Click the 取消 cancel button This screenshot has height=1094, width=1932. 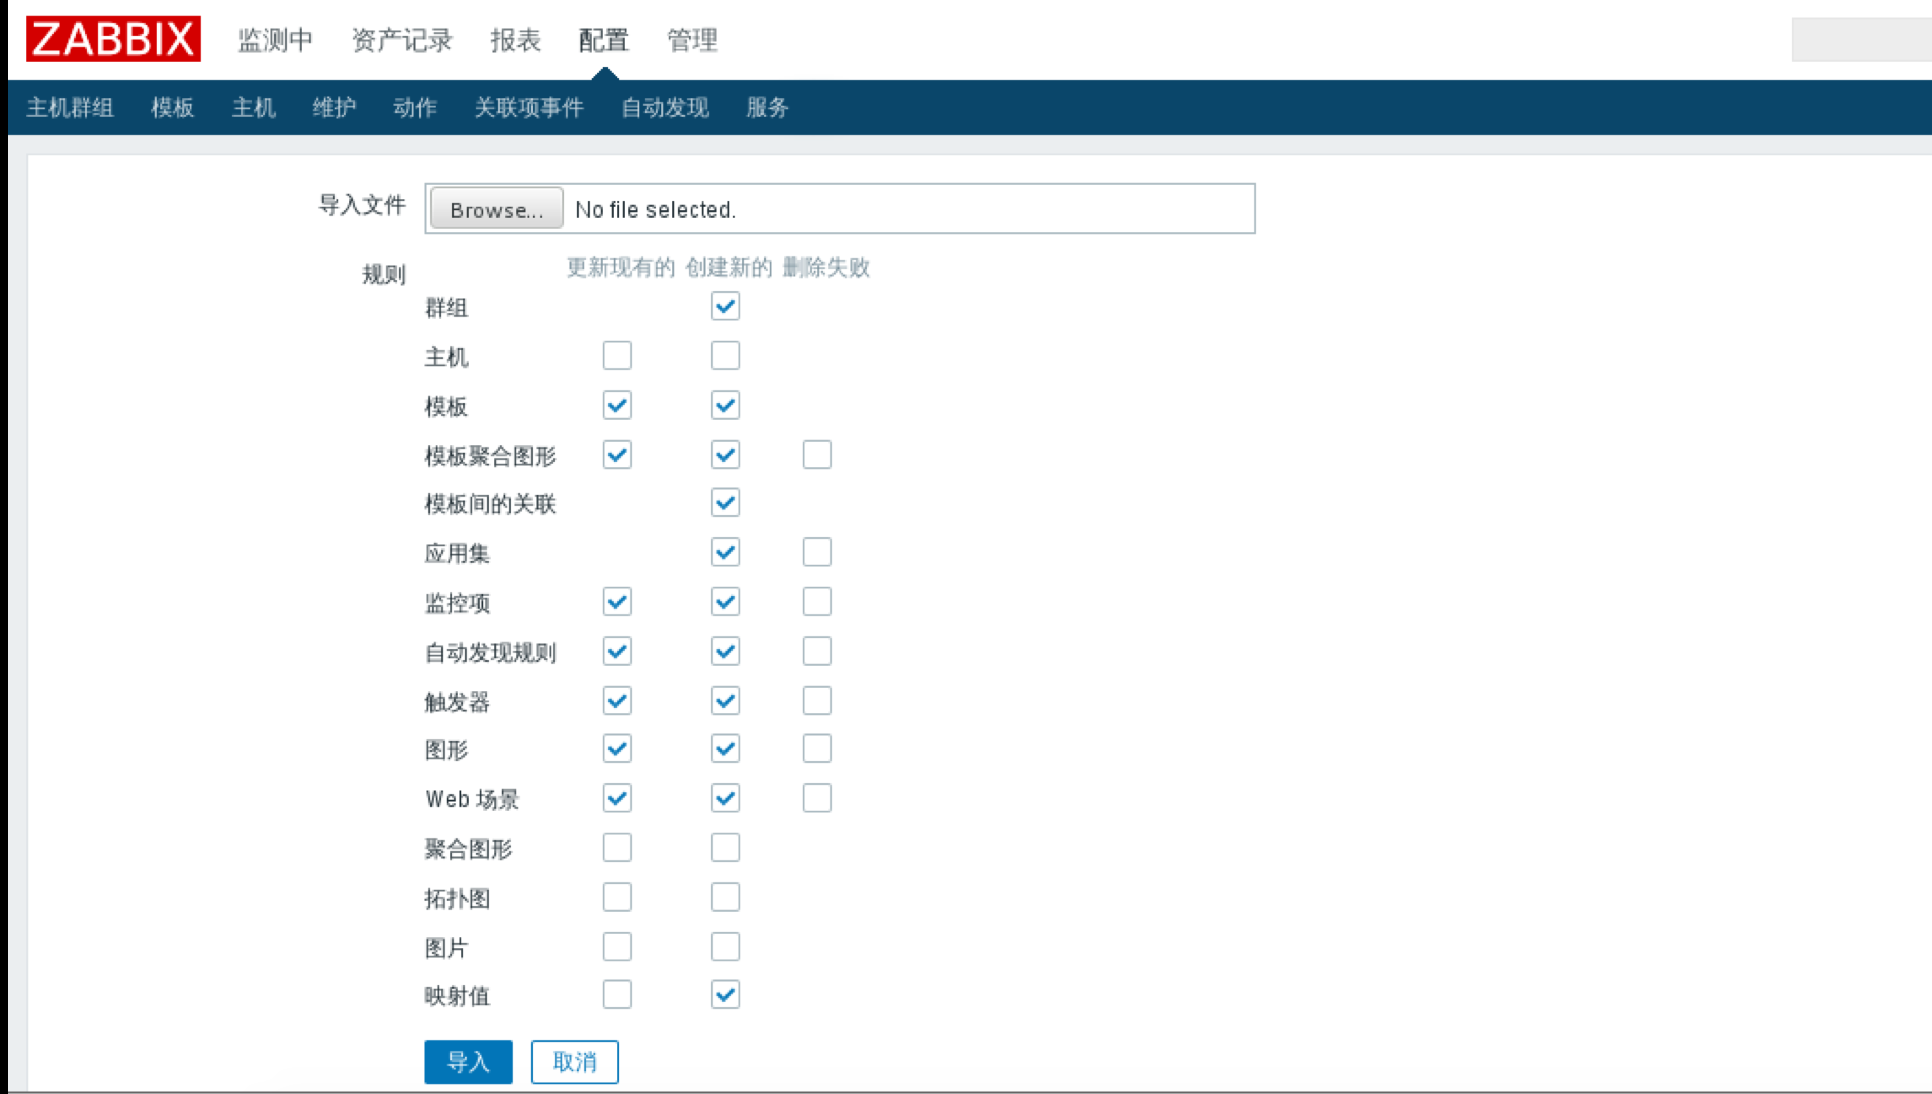click(x=574, y=1061)
